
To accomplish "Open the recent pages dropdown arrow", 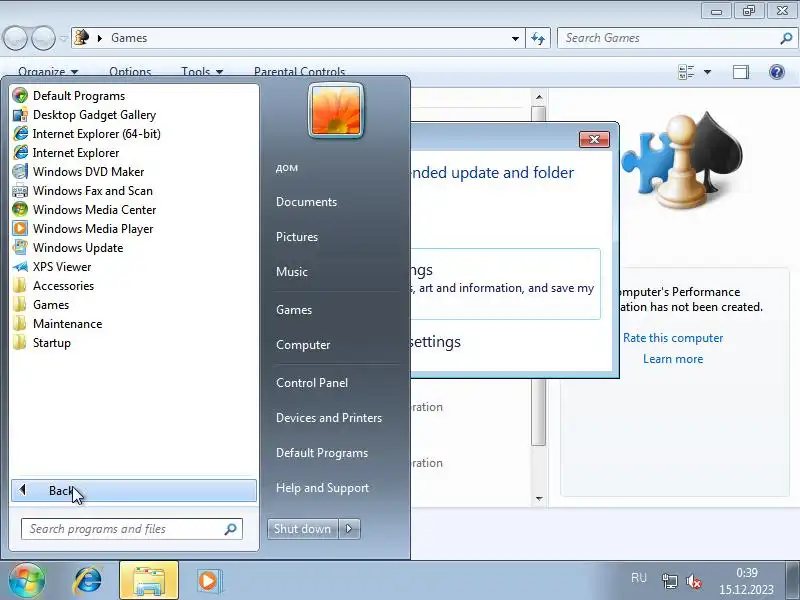I will click(x=64, y=38).
